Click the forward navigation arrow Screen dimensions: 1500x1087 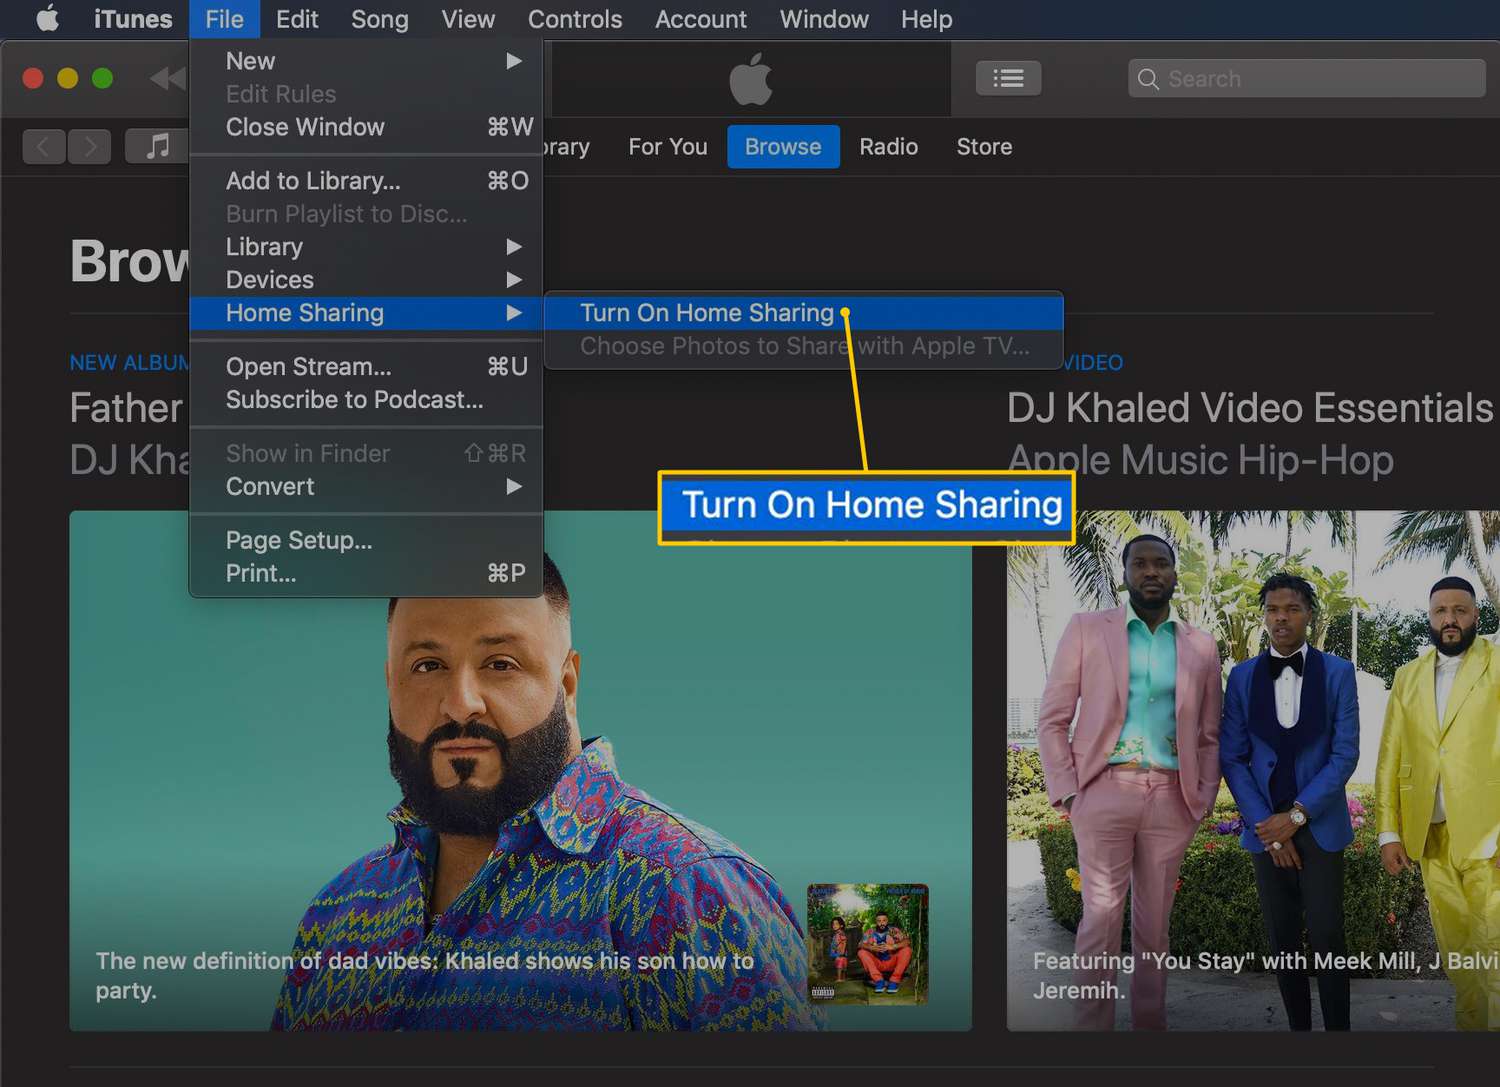[x=90, y=147]
